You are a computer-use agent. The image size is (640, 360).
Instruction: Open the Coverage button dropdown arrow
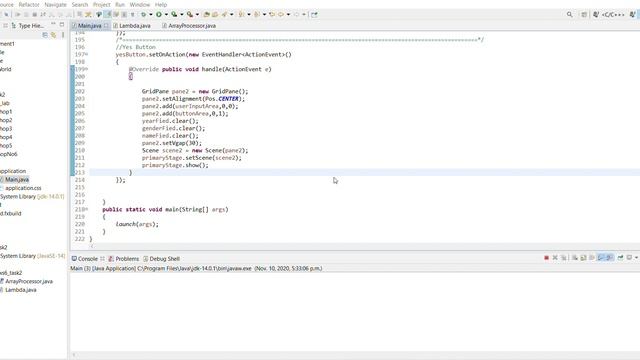tap(182, 14)
